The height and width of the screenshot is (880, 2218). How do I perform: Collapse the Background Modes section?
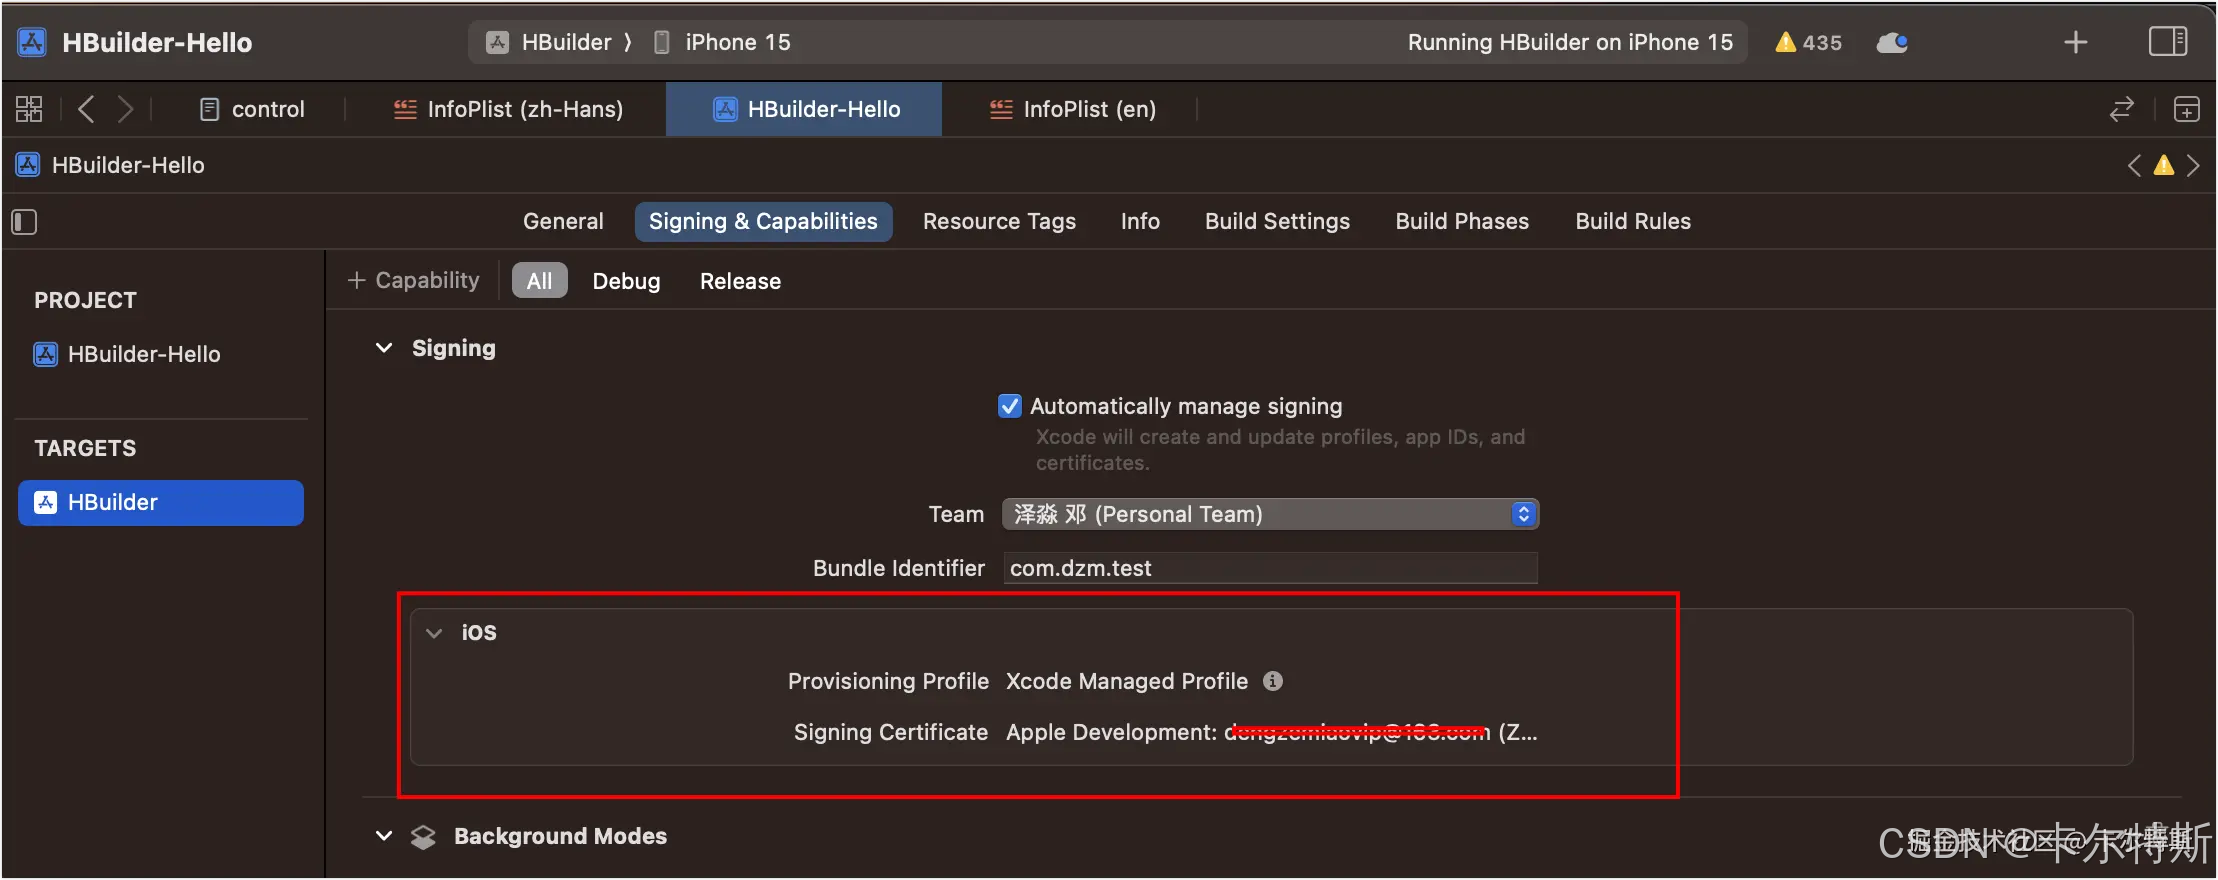coord(384,835)
